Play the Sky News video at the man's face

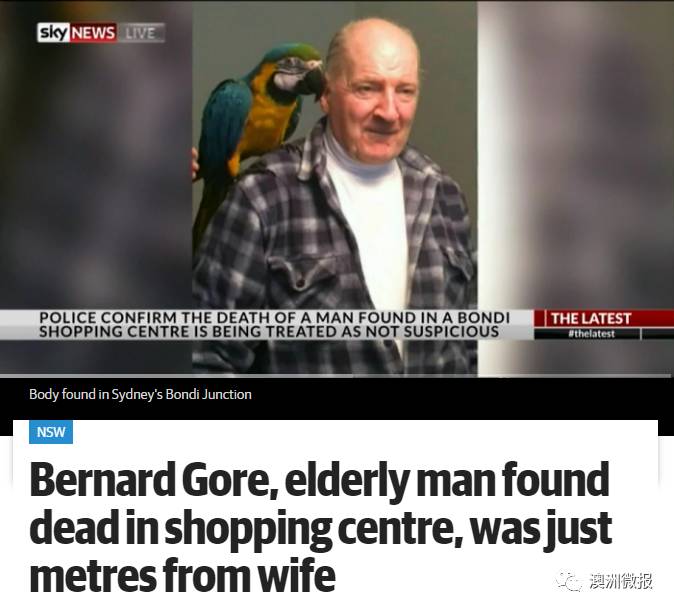click(372, 95)
